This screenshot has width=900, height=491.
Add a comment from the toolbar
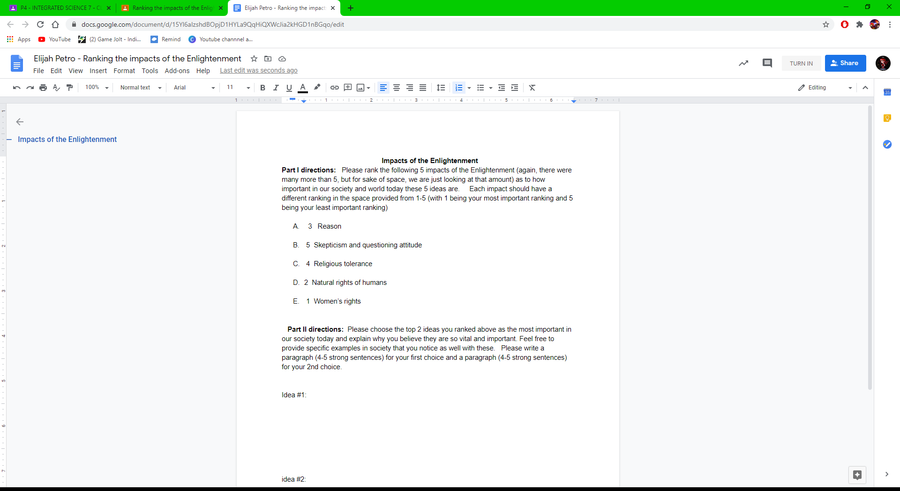pyautogui.click(x=348, y=88)
